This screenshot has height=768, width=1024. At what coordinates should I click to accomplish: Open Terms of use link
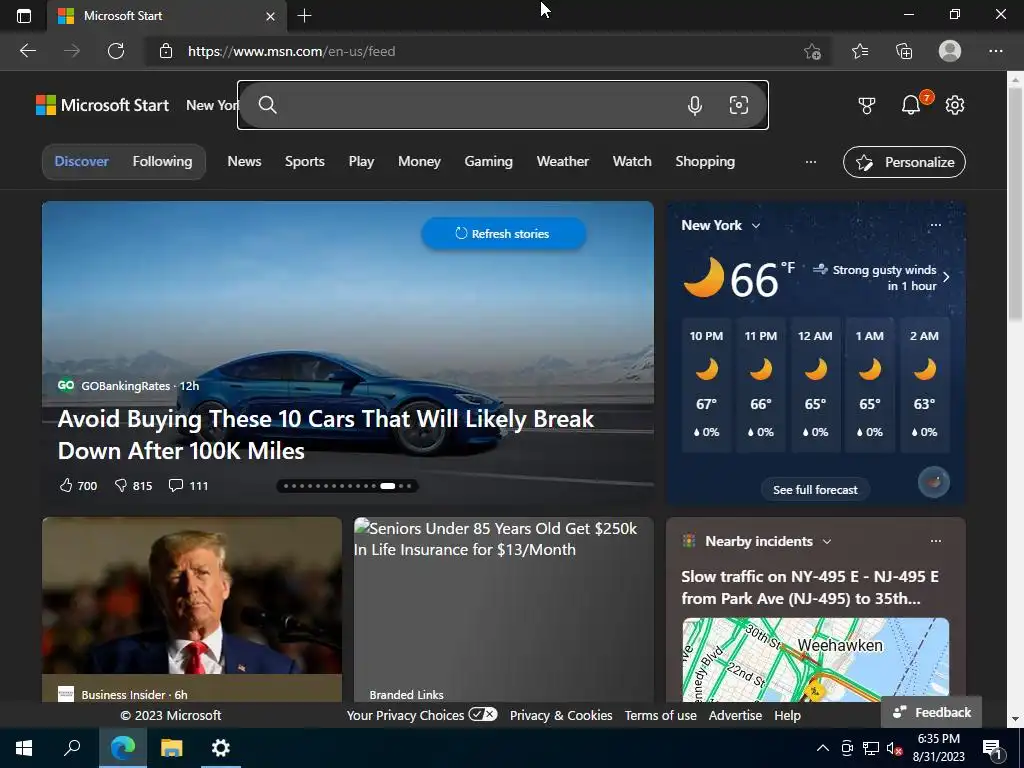point(660,715)
